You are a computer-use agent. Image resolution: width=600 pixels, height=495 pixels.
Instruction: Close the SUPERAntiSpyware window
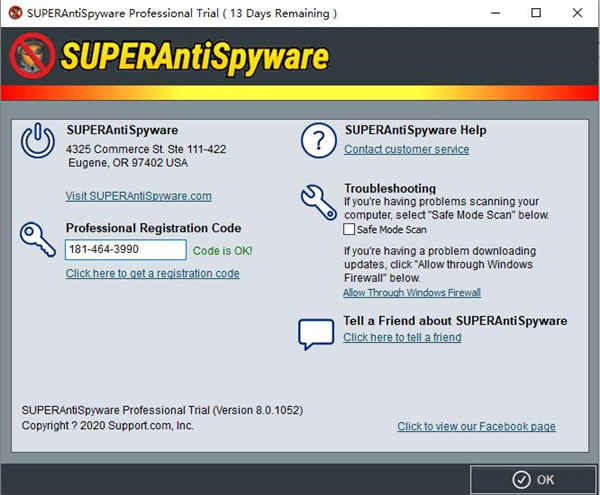coord(577,13)
